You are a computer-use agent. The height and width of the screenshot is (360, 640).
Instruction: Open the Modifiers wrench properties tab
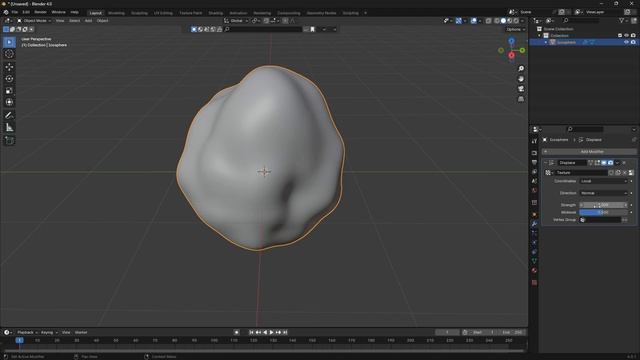point(534,224)
